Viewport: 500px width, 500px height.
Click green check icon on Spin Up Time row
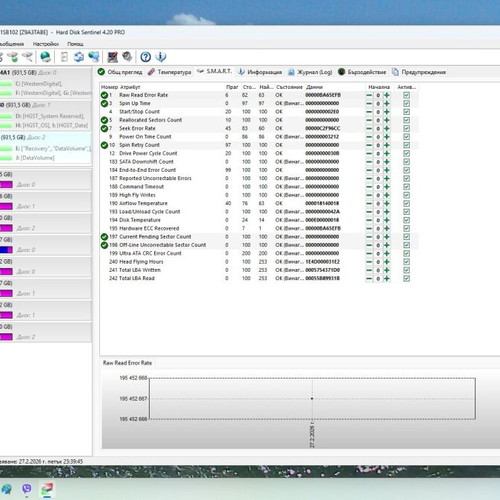104,103
